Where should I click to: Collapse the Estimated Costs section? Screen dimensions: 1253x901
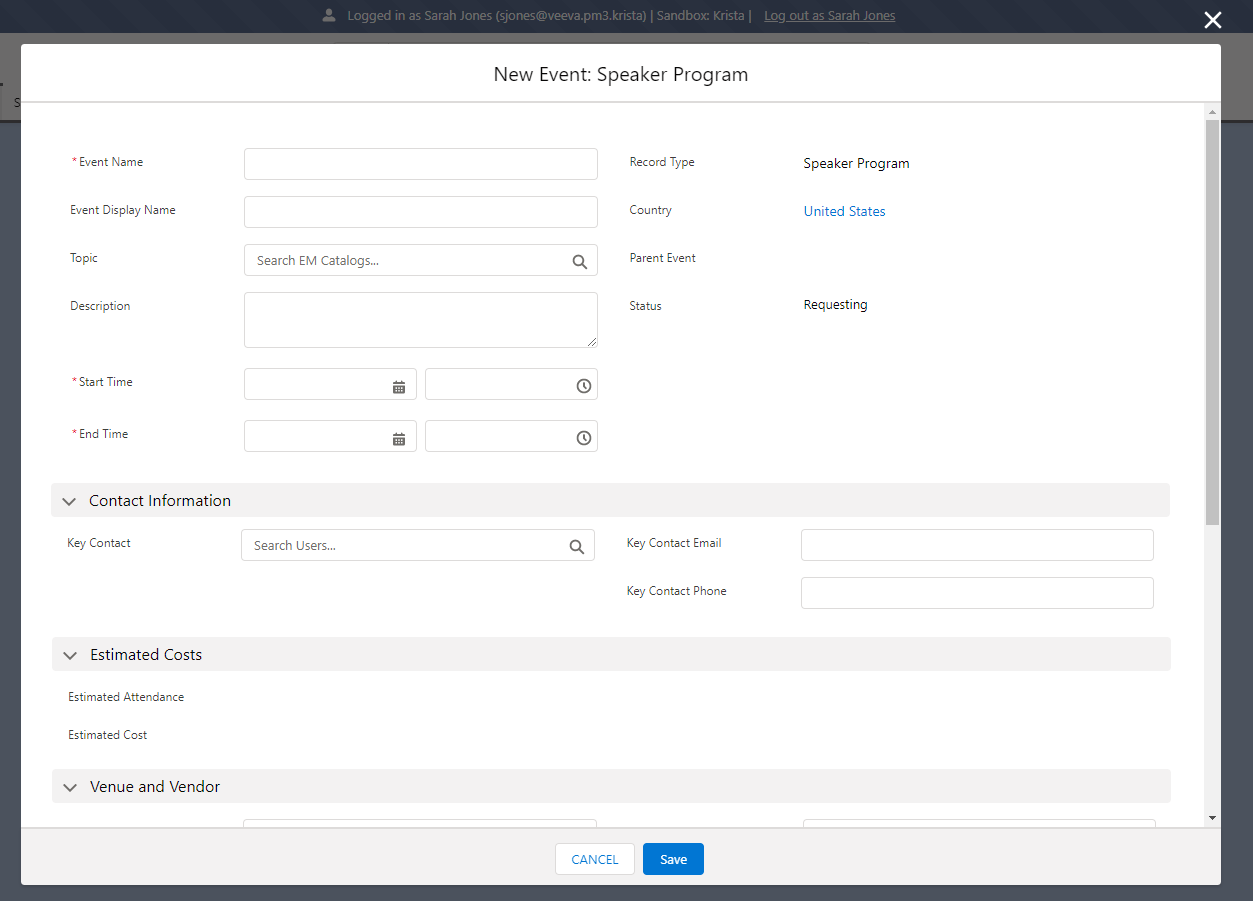[x=70, y=655]
